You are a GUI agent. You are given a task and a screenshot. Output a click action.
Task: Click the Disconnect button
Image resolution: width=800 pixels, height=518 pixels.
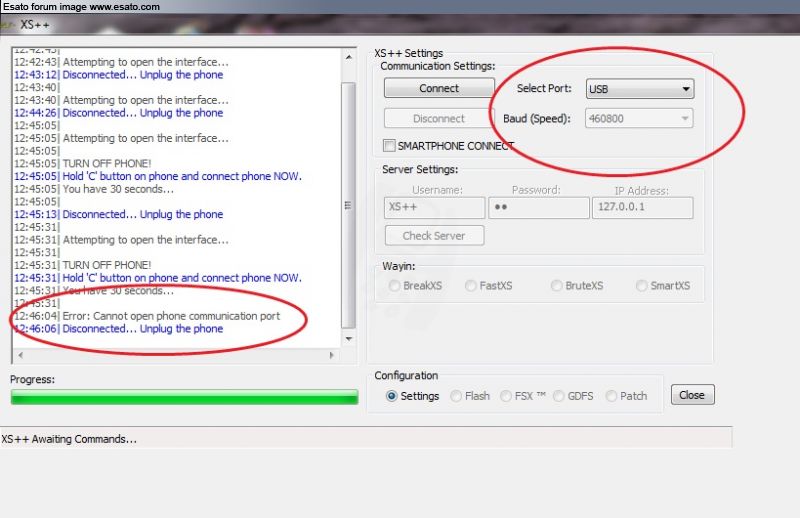click(439, 118)
